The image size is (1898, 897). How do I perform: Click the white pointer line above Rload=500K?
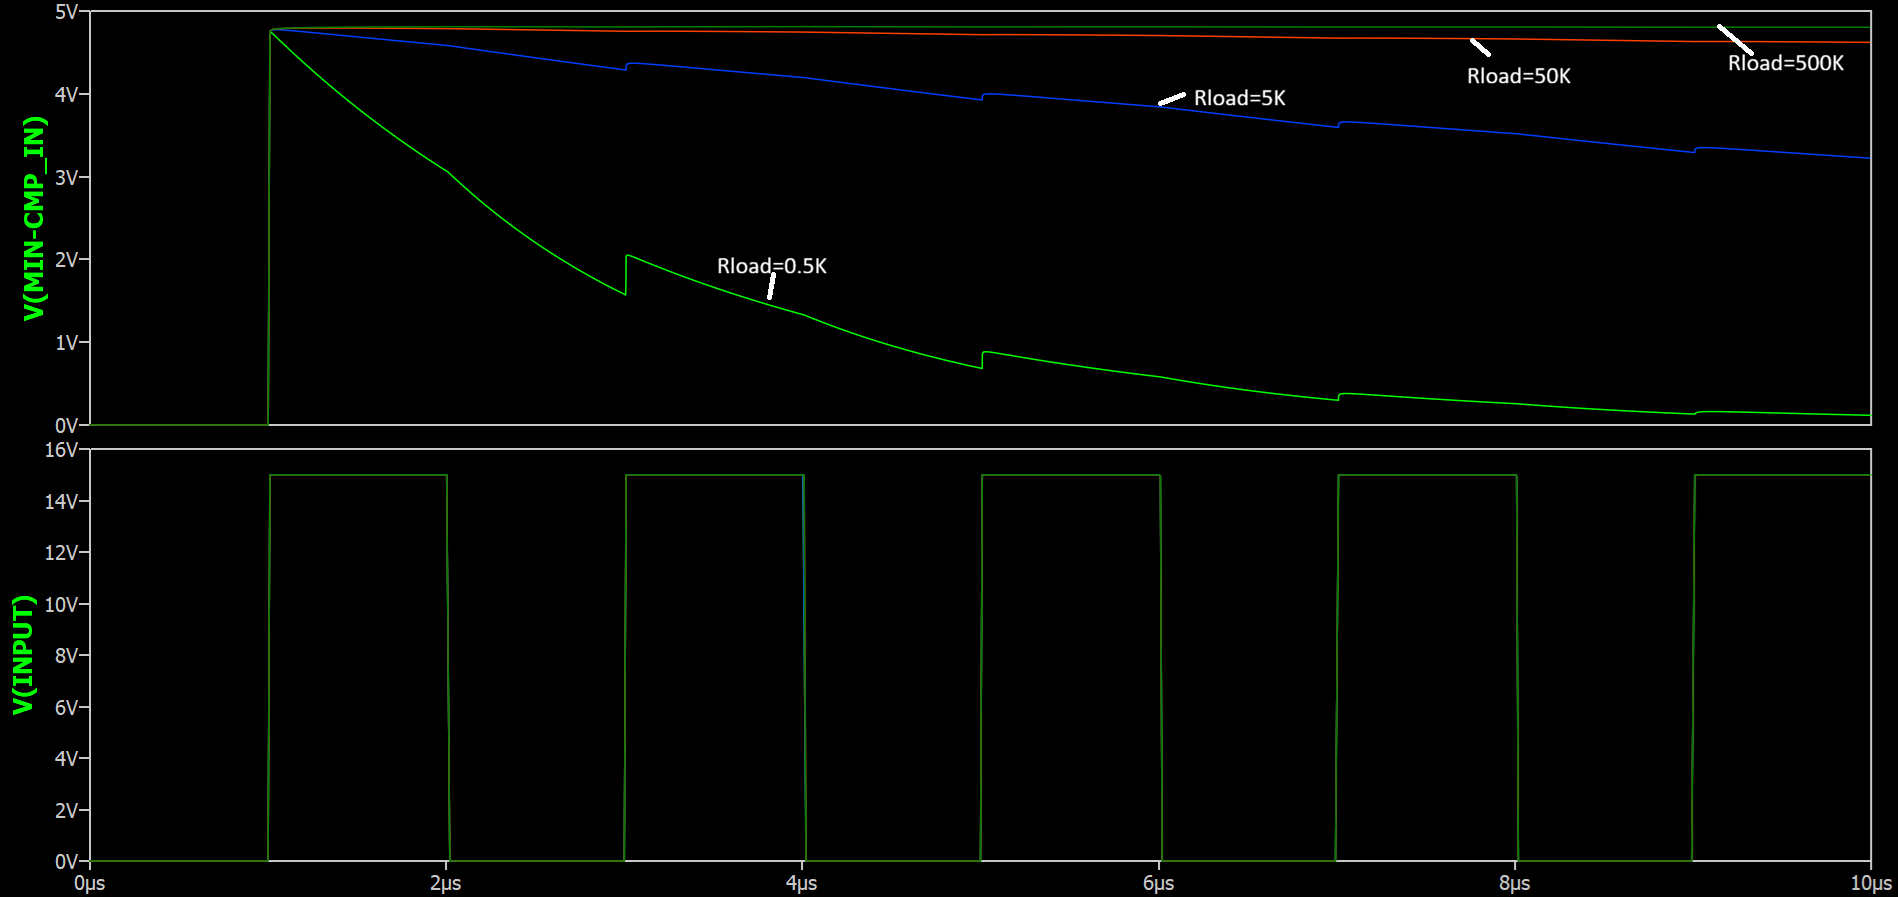coord(1735,39)
